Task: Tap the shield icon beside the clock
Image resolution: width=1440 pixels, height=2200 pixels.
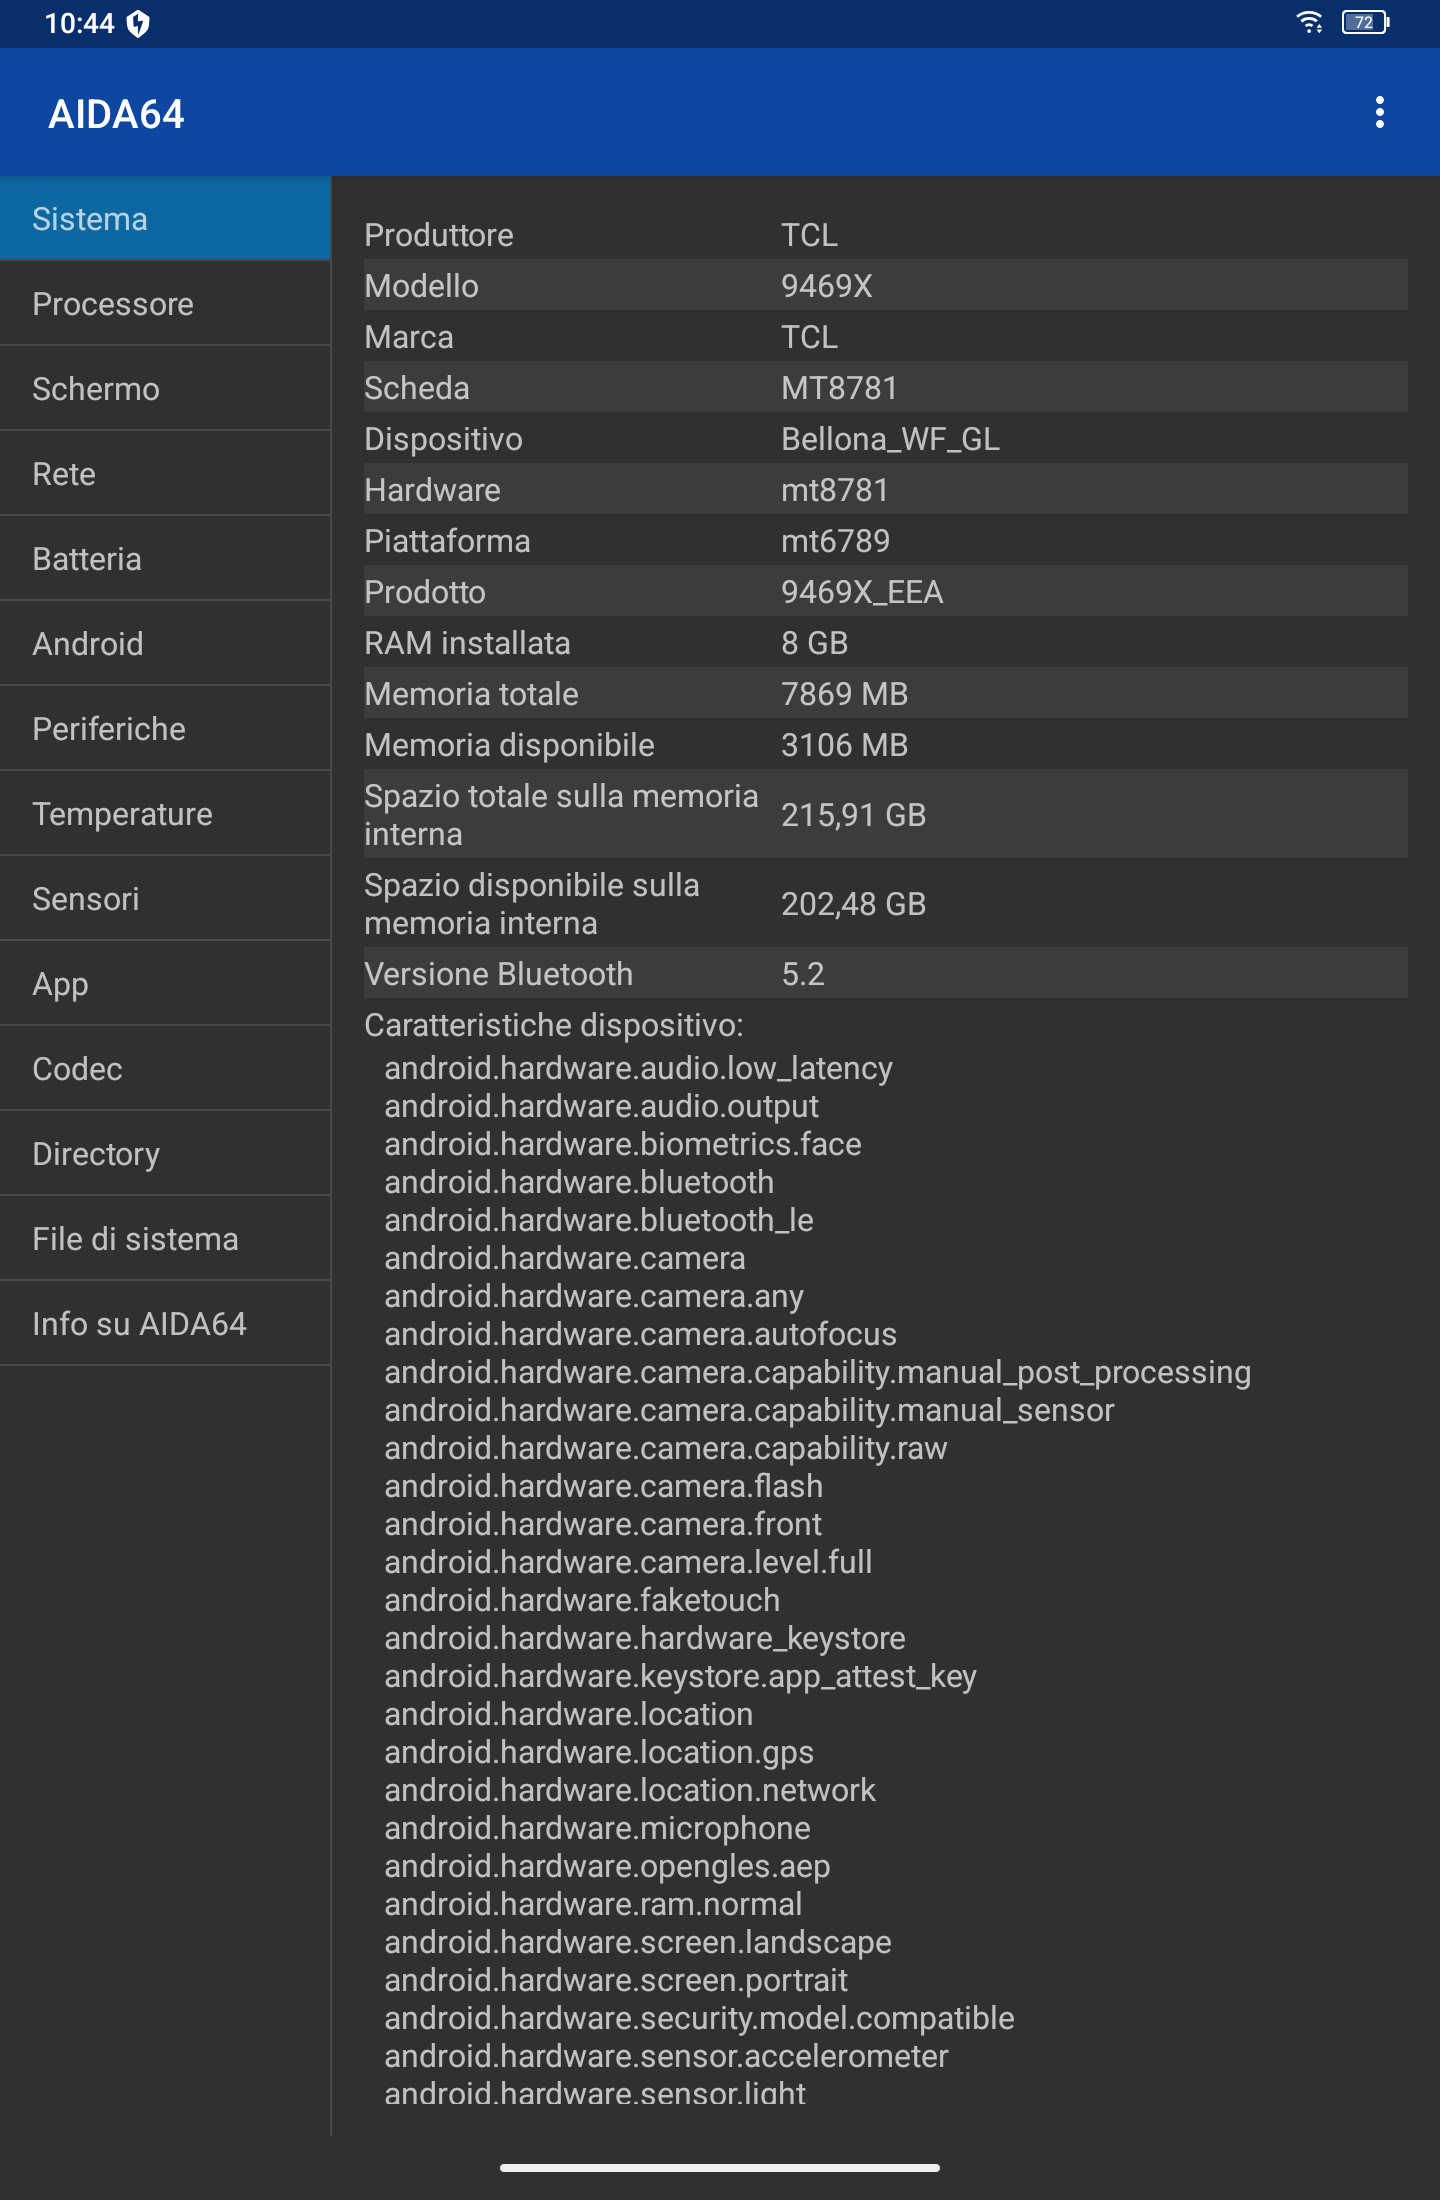Action: [x=139, y=23]
